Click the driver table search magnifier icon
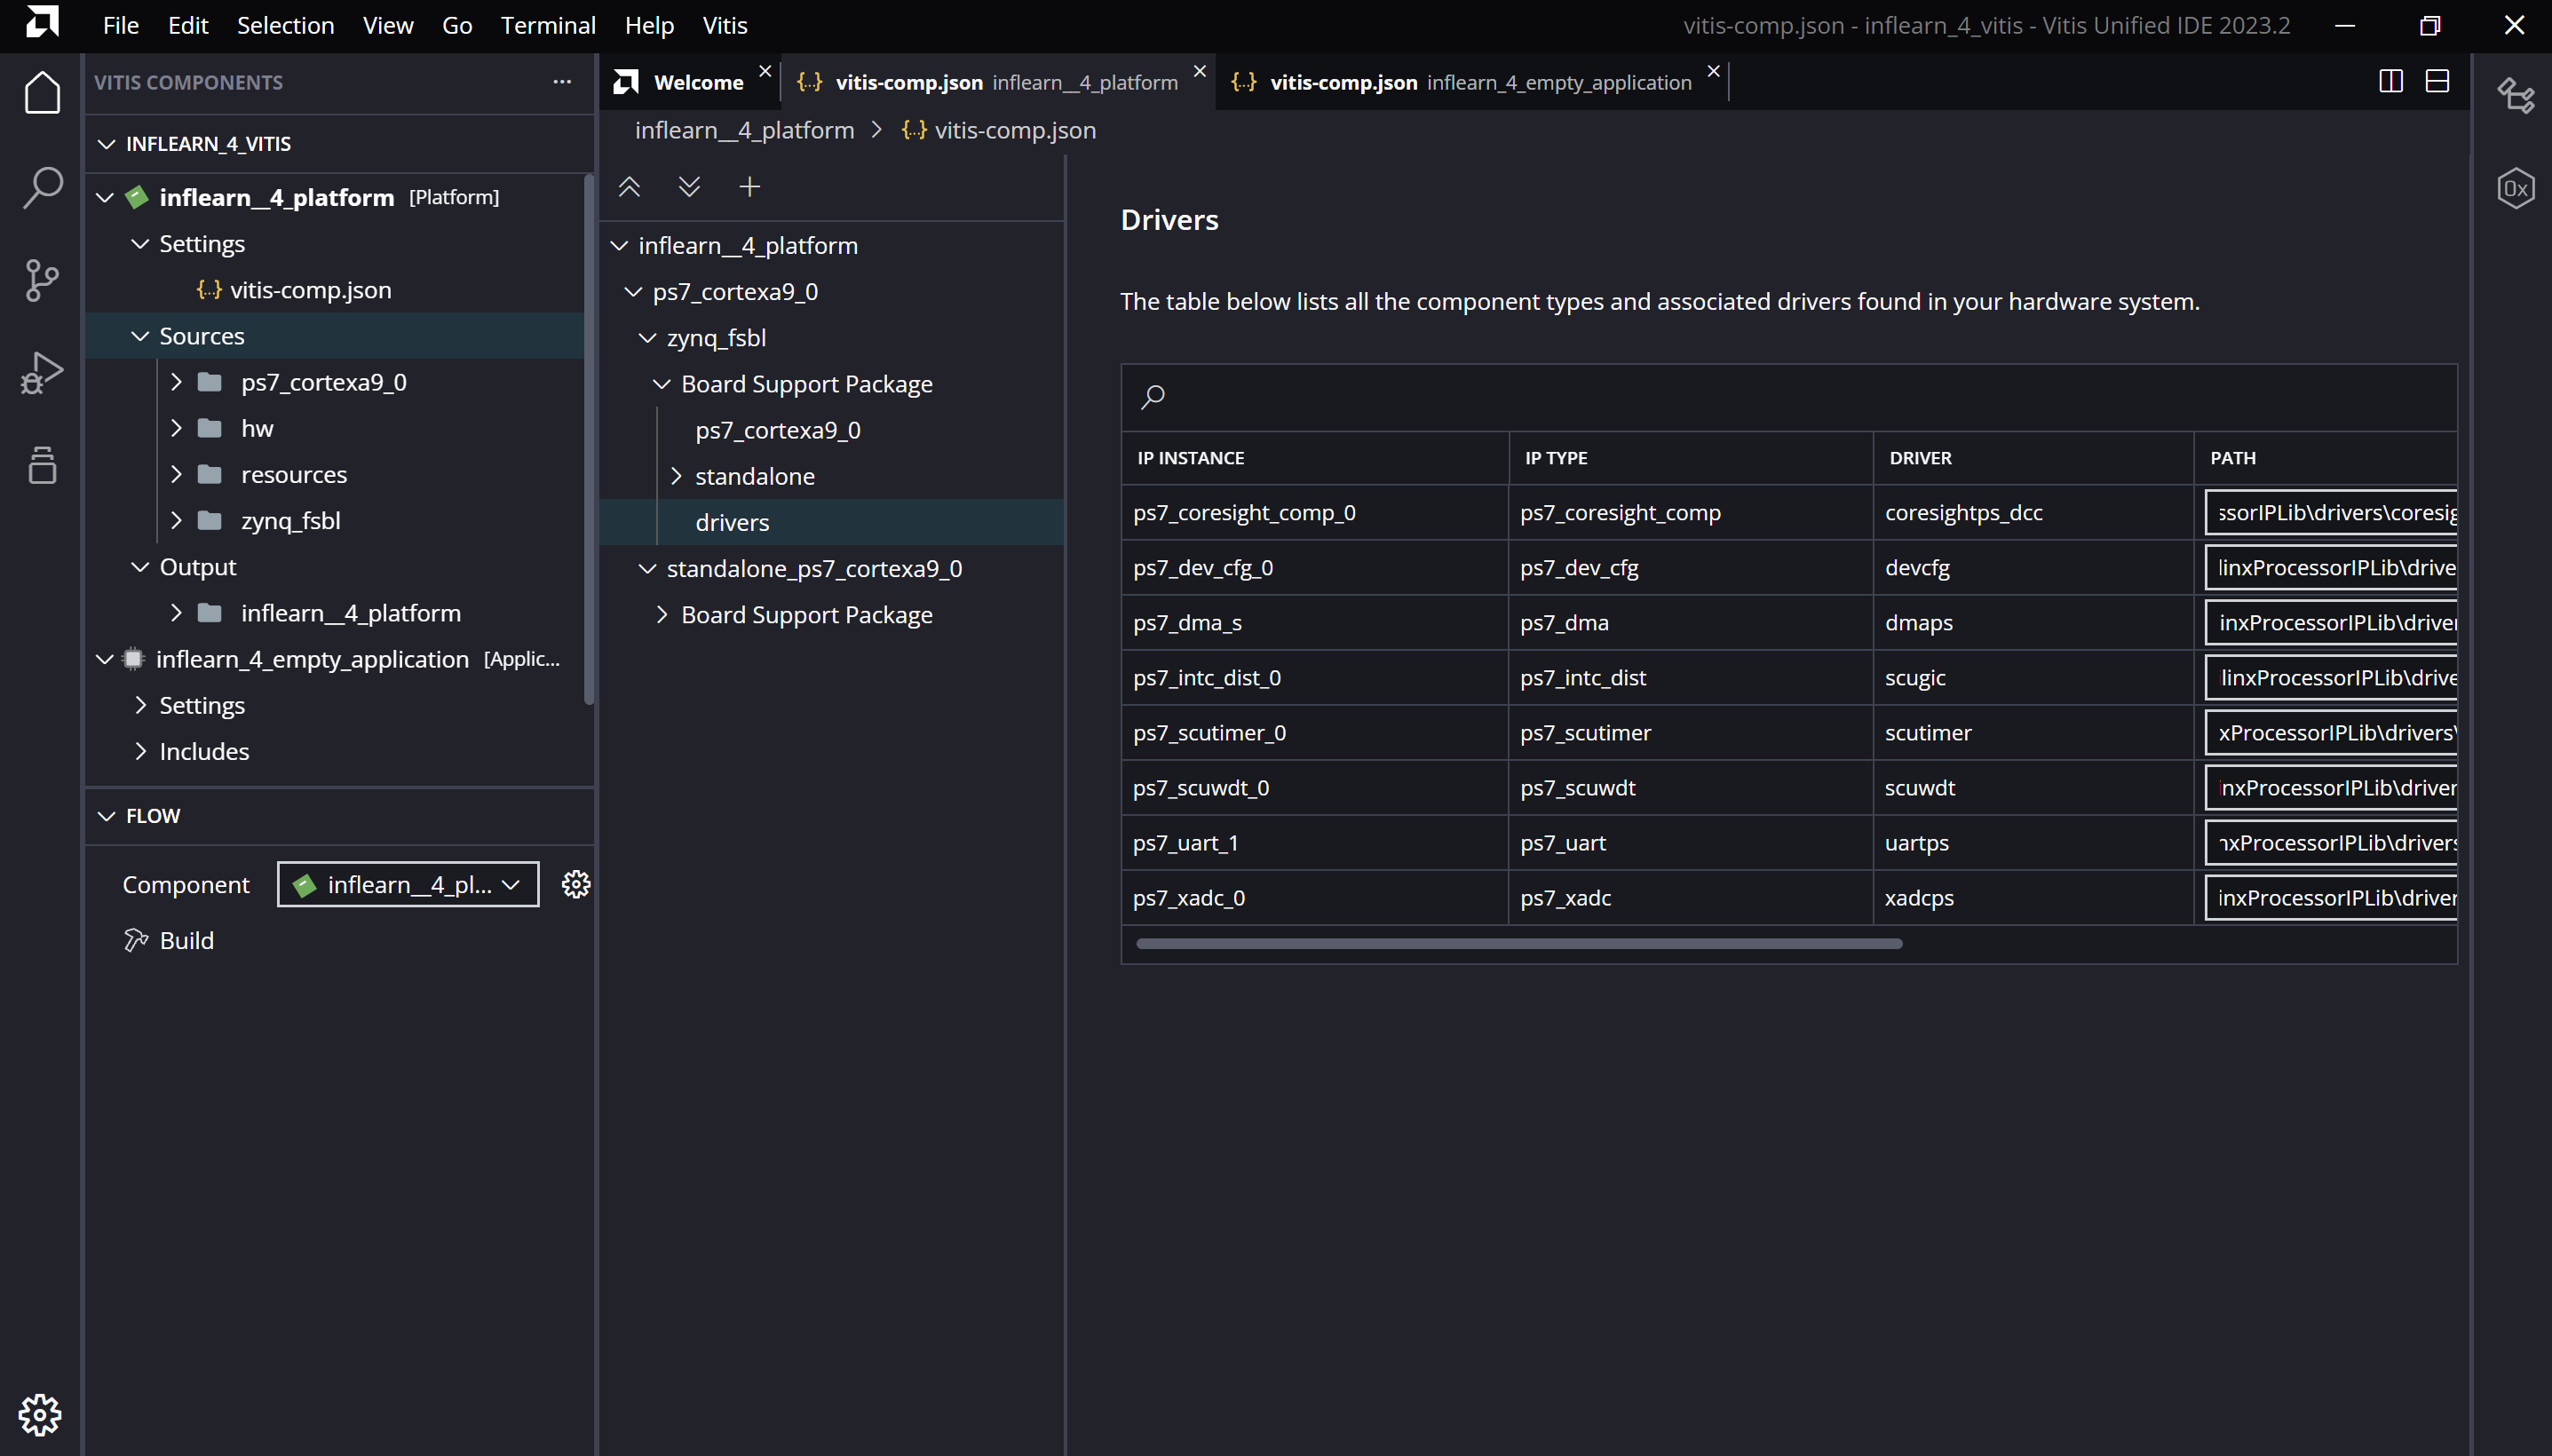 pyautogui.click(x=1153, y=398)
